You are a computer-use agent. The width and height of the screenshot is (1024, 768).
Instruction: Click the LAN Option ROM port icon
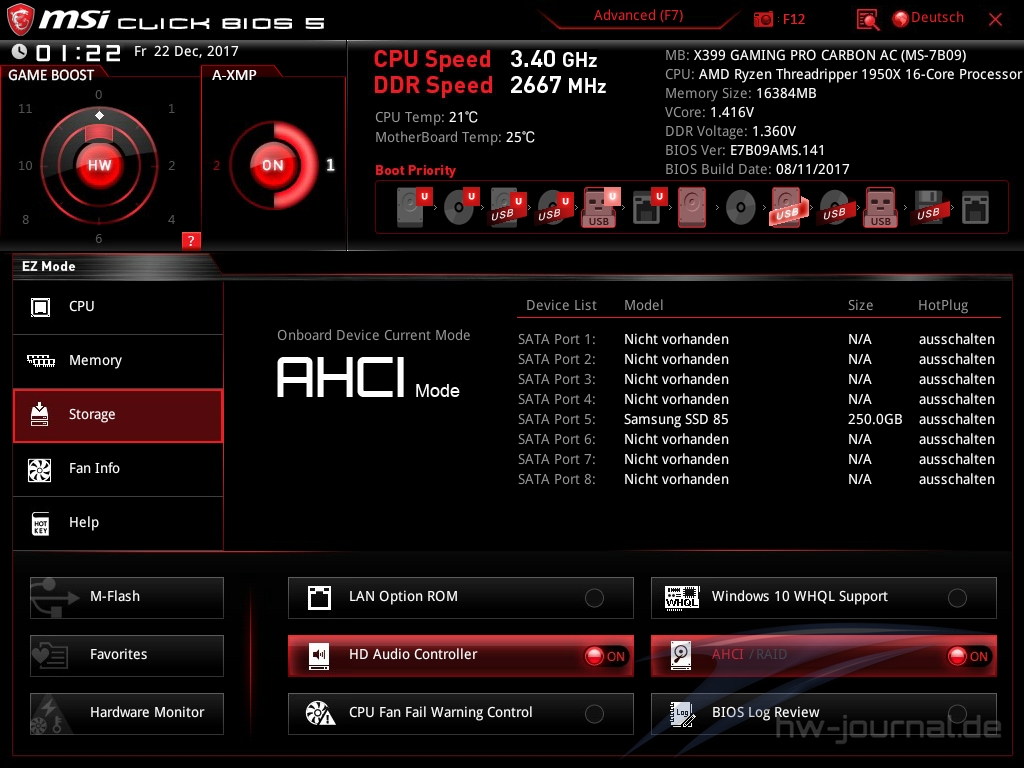coord(319,597)
